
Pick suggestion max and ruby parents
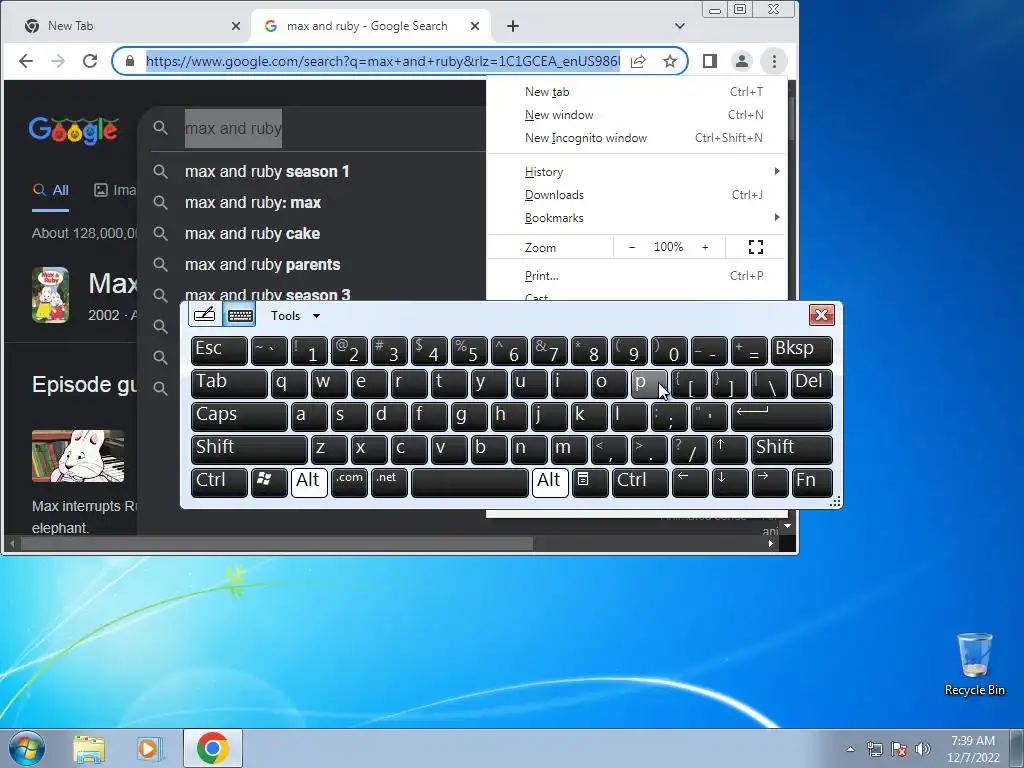tap(263, 264)
